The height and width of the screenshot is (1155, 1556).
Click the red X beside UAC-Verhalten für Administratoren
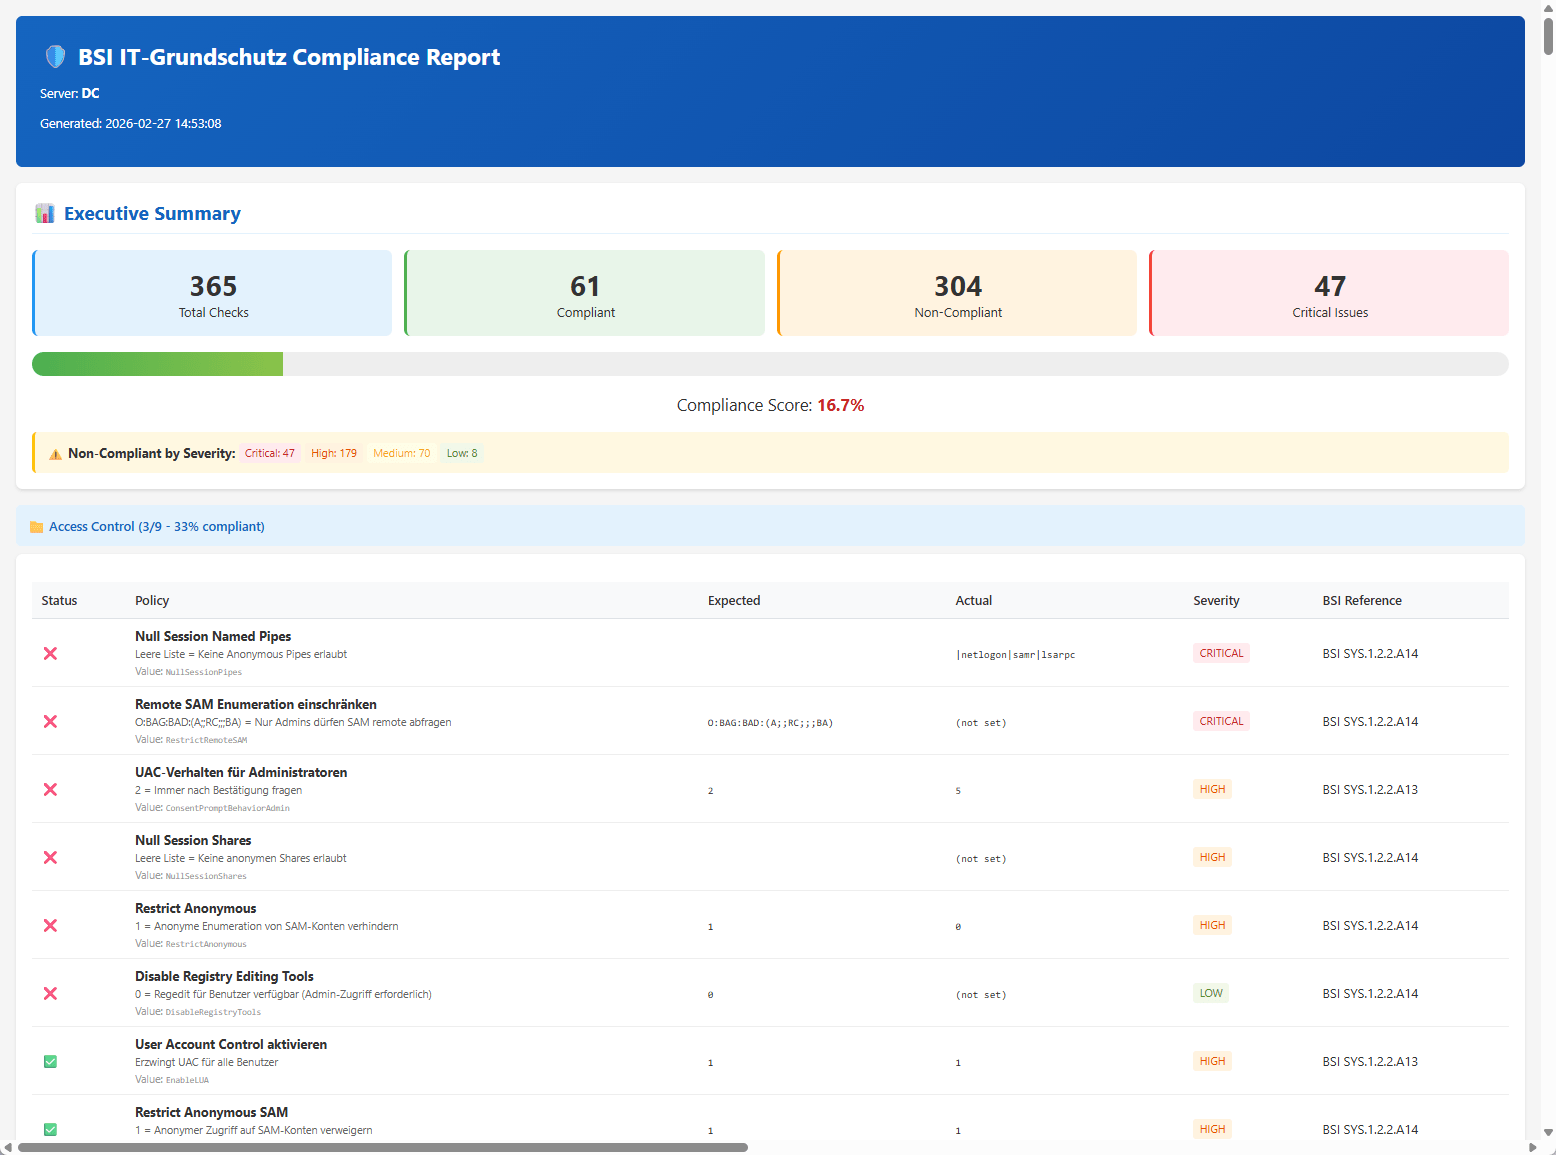[50, 789]
